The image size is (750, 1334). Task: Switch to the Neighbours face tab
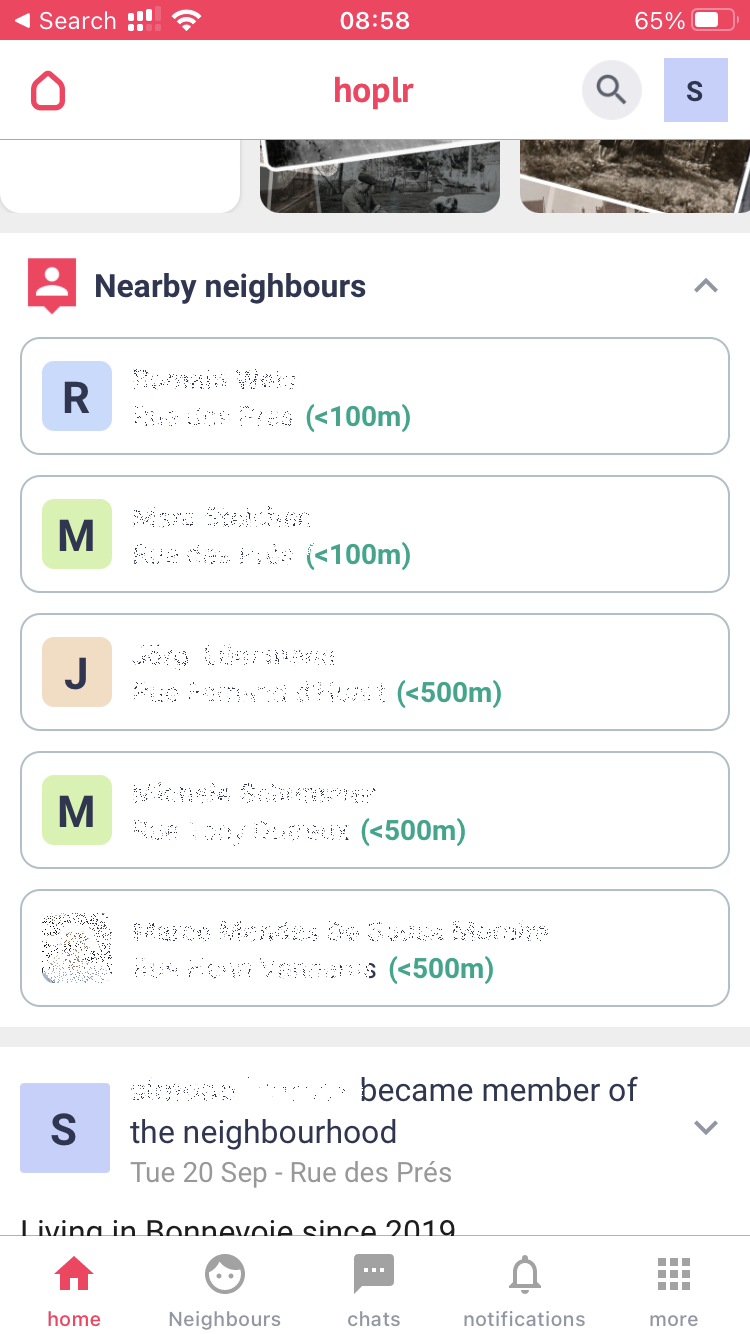225,1290
